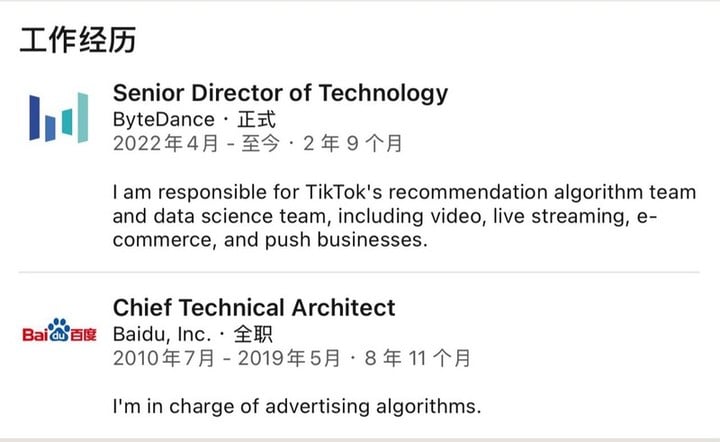Image resolution: width=720 pixels, height=442 pixels.
Task: Click the Baidu, Inc. company name text
Action: click(x=162, y=334)
